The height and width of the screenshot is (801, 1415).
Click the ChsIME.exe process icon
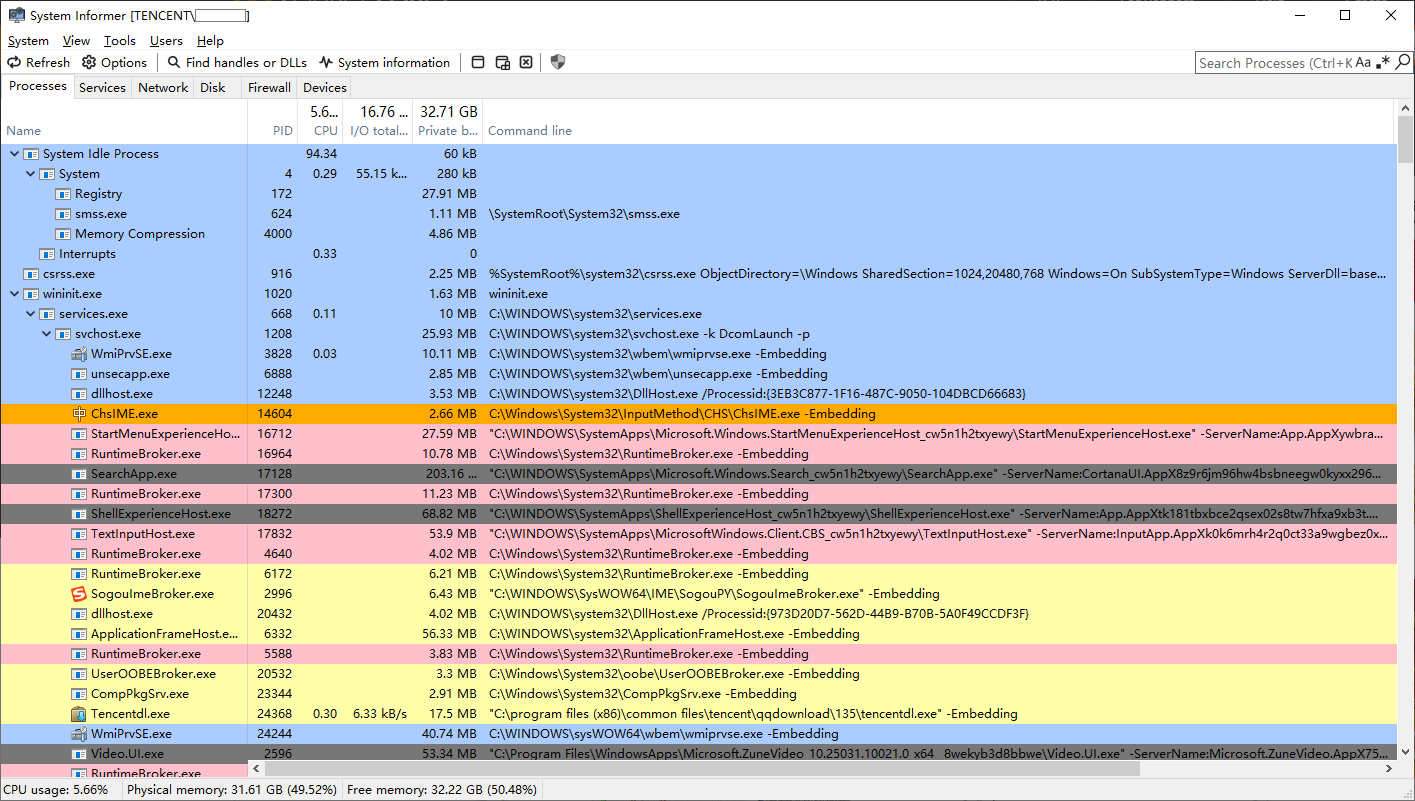79,414
